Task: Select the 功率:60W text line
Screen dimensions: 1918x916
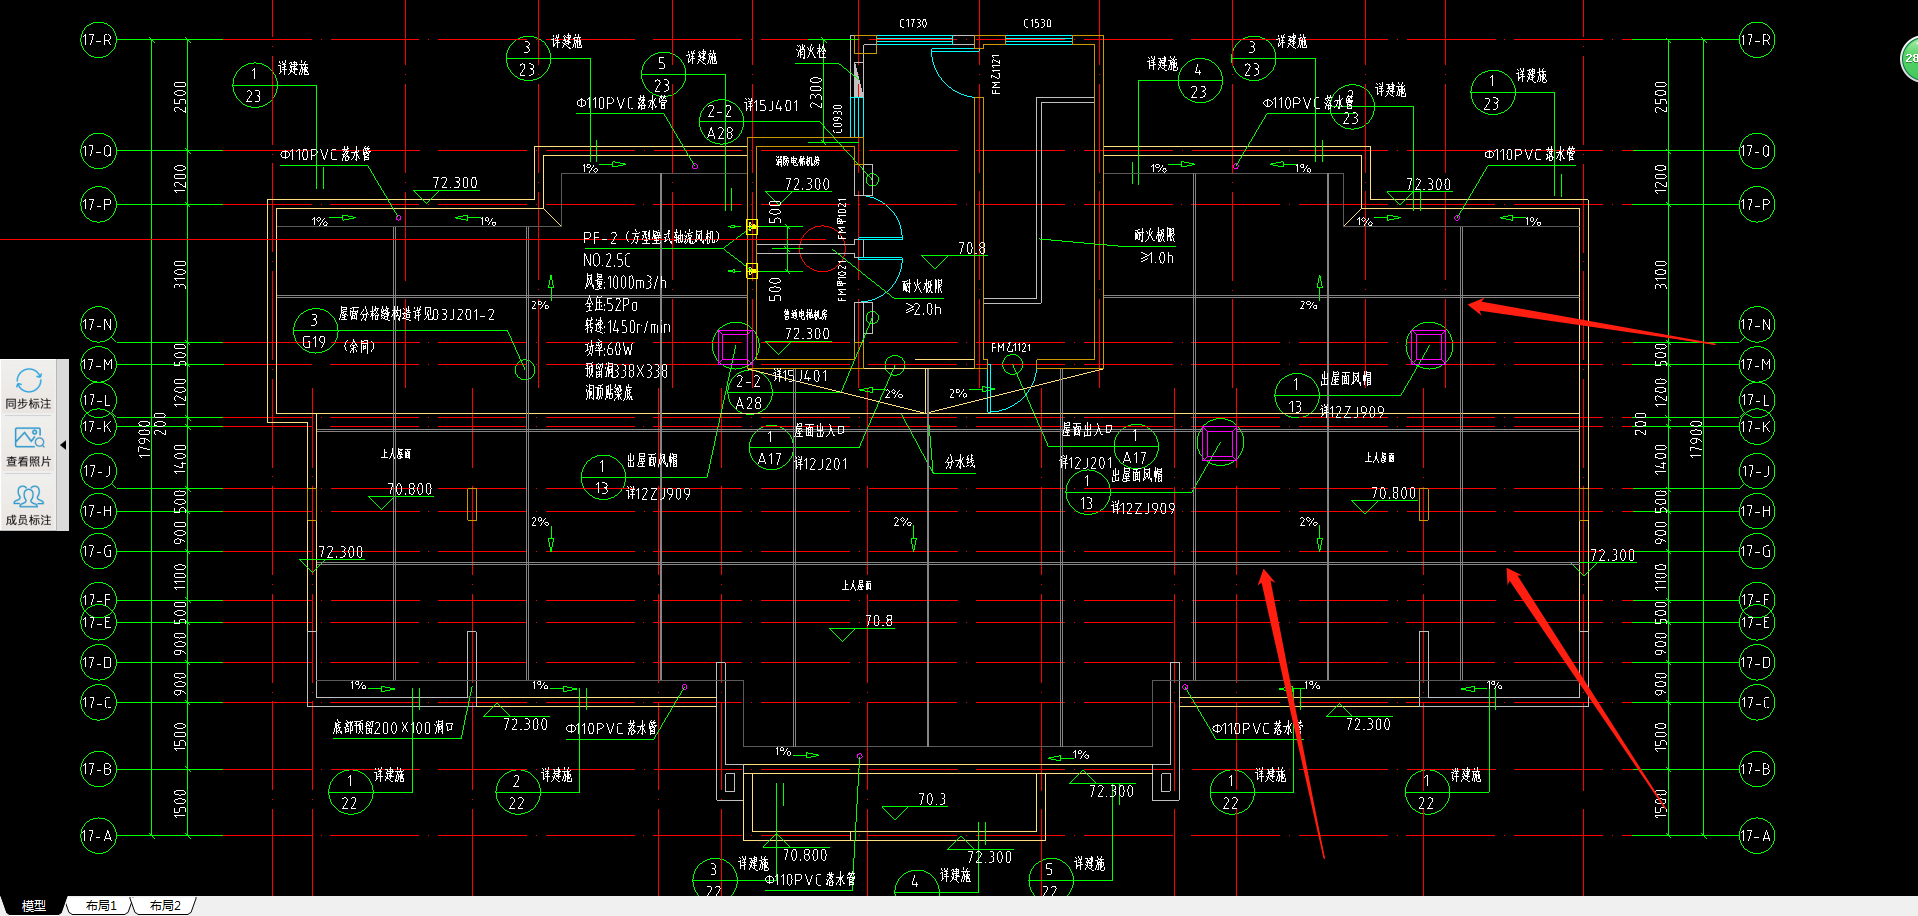Action: point(609,349)
